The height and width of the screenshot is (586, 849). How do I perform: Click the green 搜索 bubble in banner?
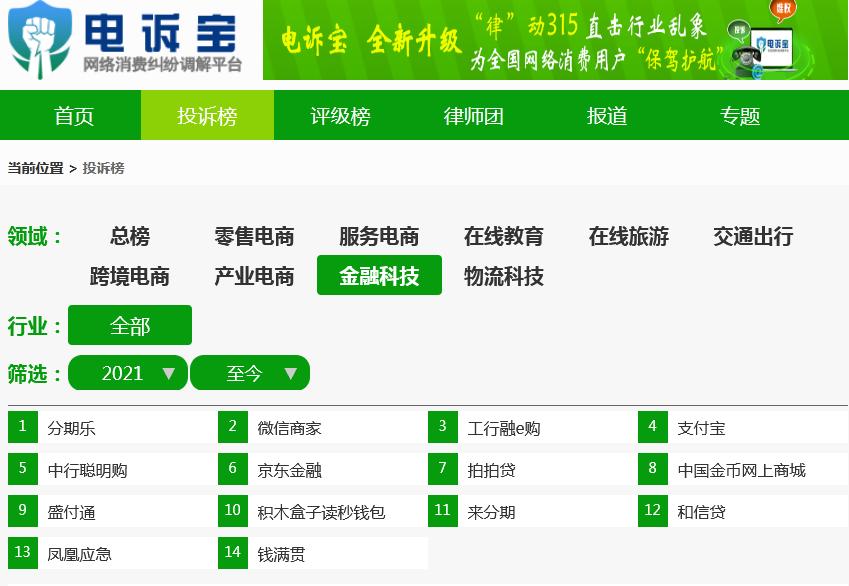coord(737,31)
